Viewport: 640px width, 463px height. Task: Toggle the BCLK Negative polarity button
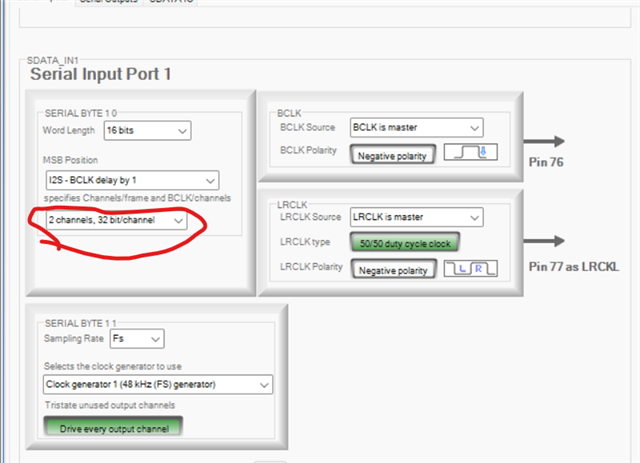[x=392, y=155]
